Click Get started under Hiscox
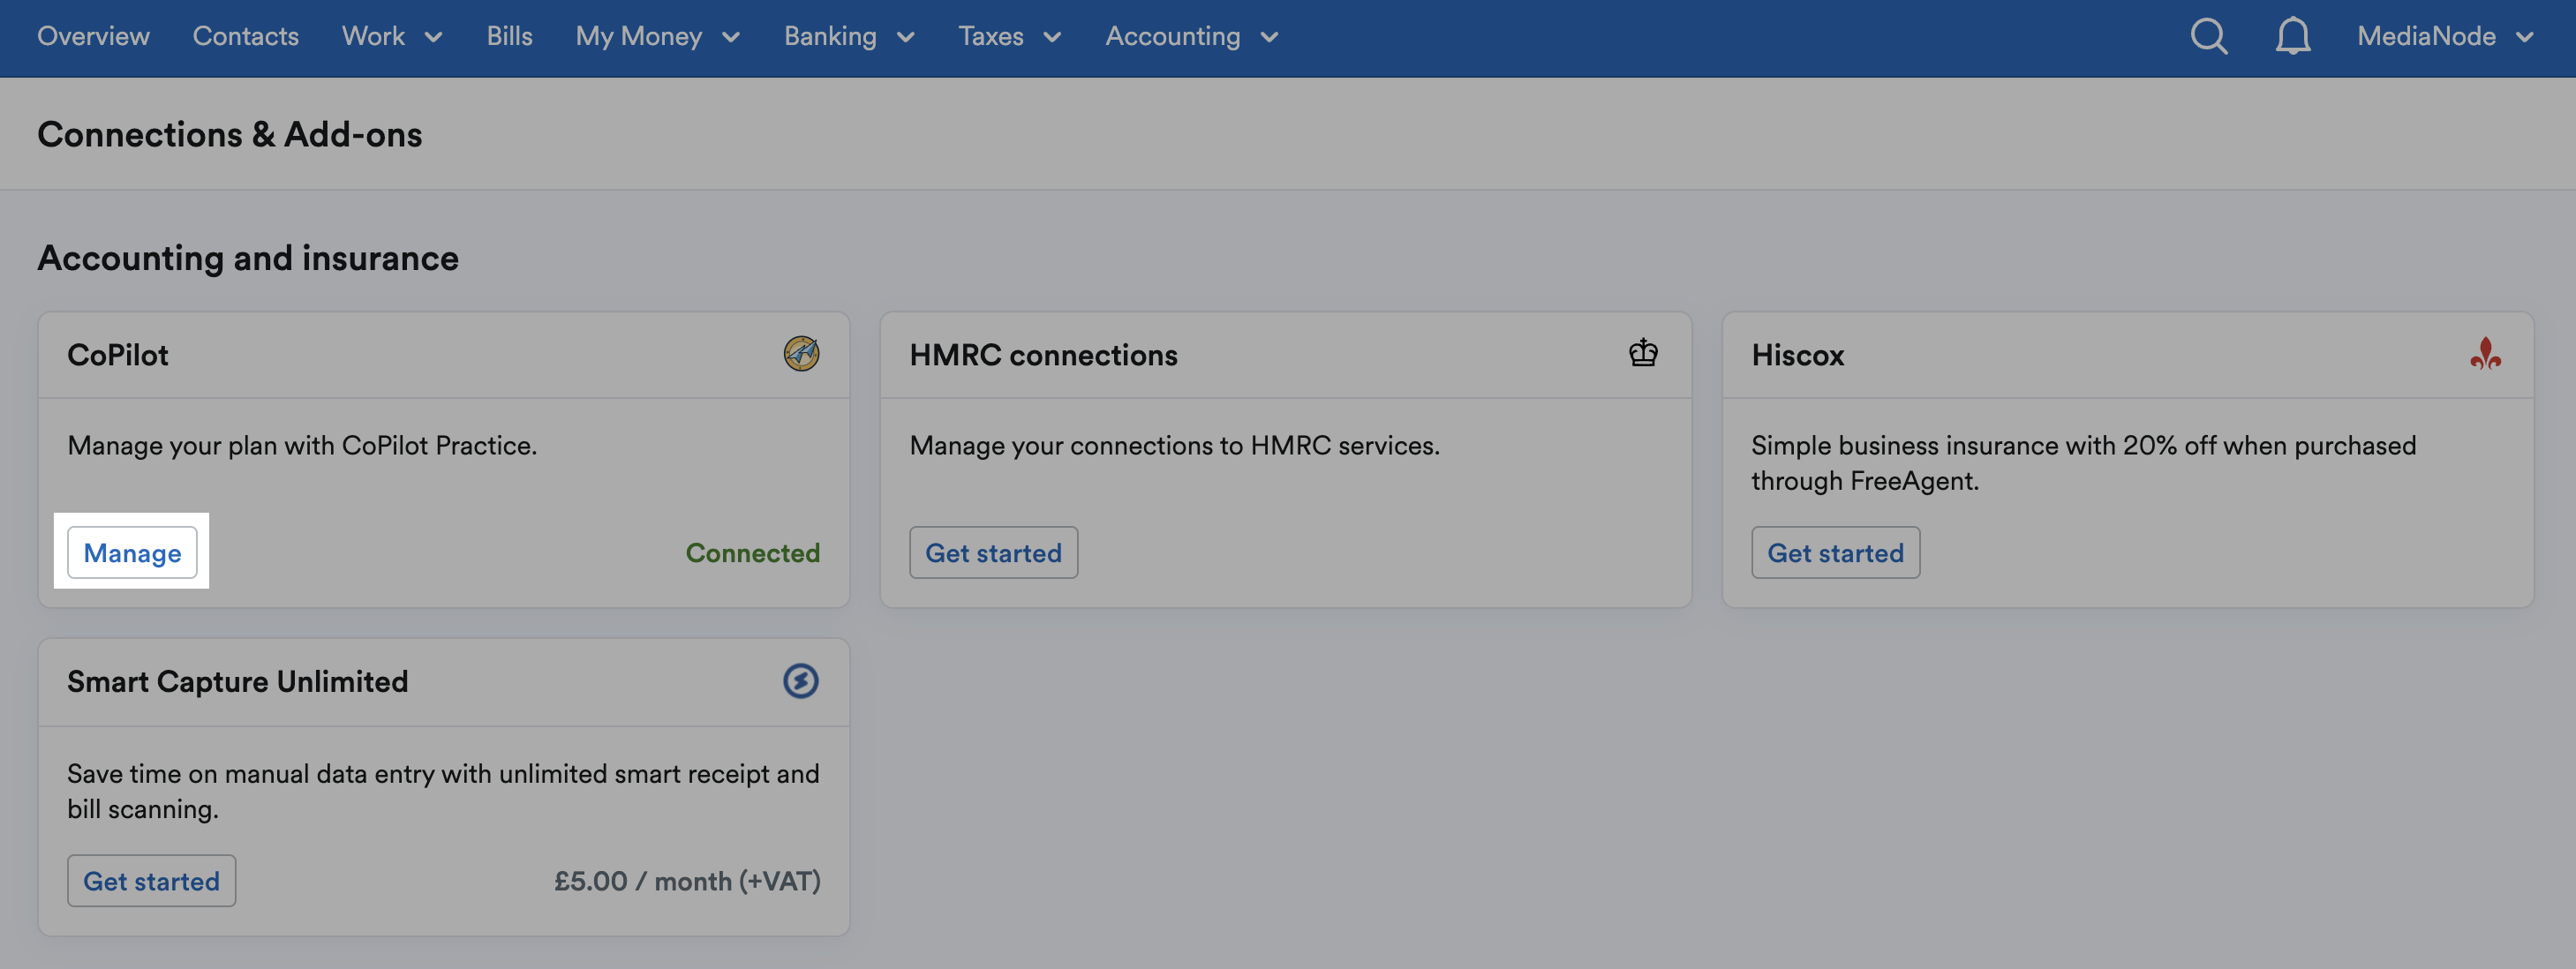Viewport: 2576px width, 969px height. point(1835,553)
